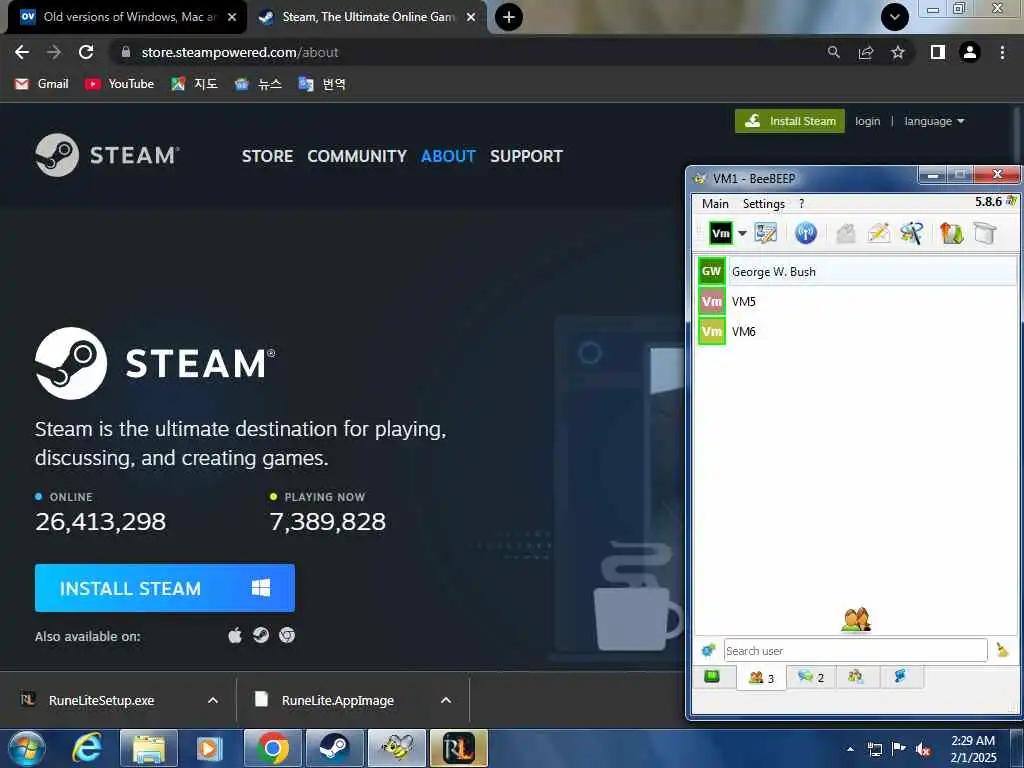Expand options for RuneLite.AppImage download
This screenshot has width=1024, height=768.
446,700
